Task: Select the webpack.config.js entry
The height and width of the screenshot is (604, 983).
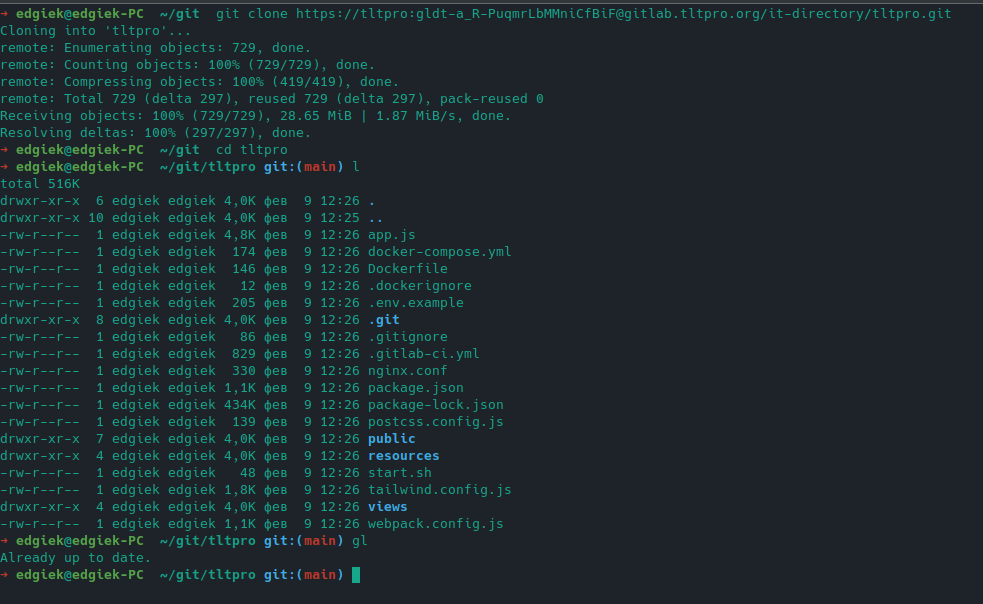Action: [435, 524]
